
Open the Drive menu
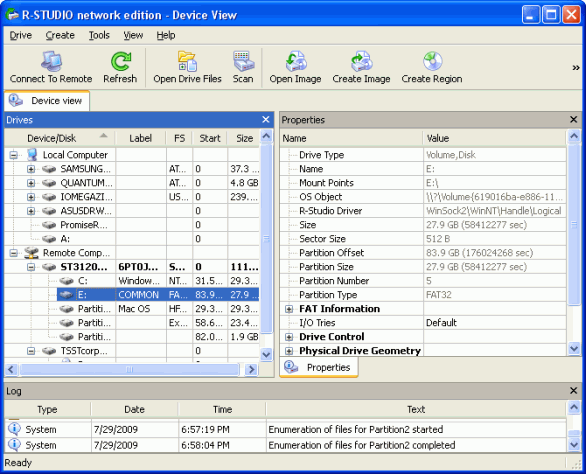21,35
